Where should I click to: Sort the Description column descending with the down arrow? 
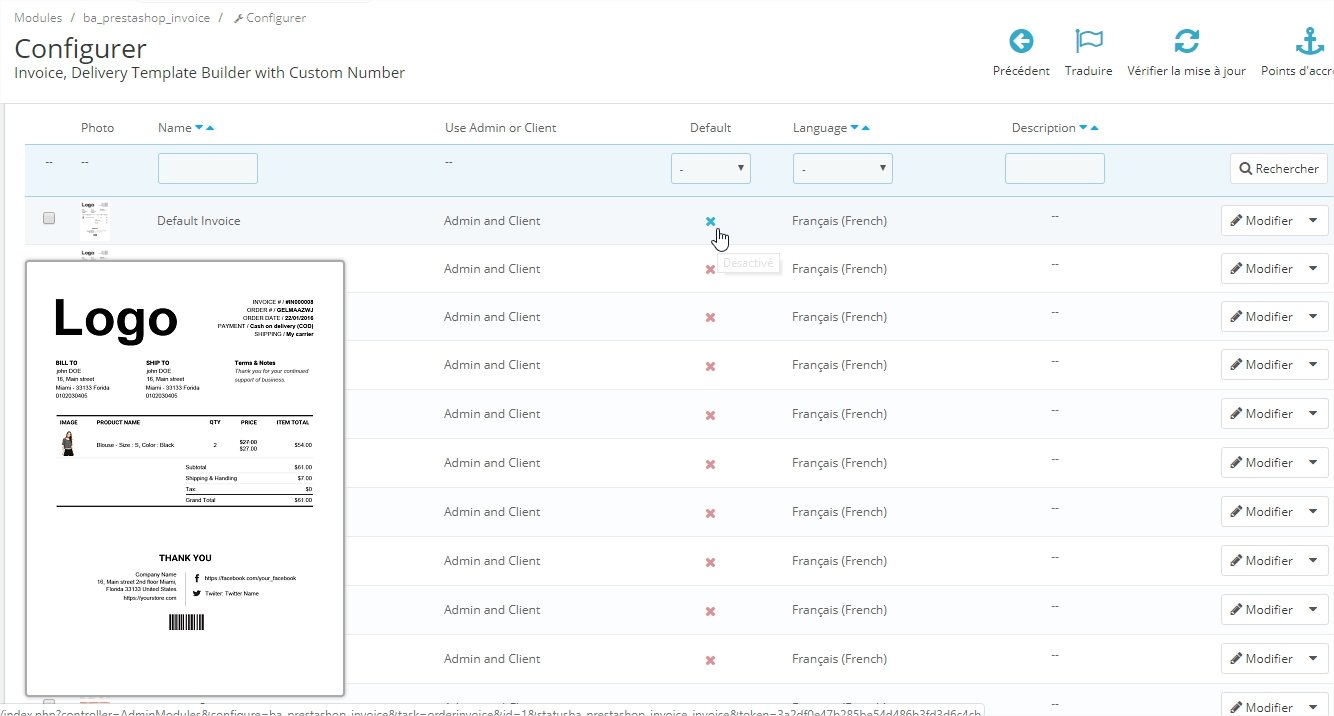(x=1084, y=128)
